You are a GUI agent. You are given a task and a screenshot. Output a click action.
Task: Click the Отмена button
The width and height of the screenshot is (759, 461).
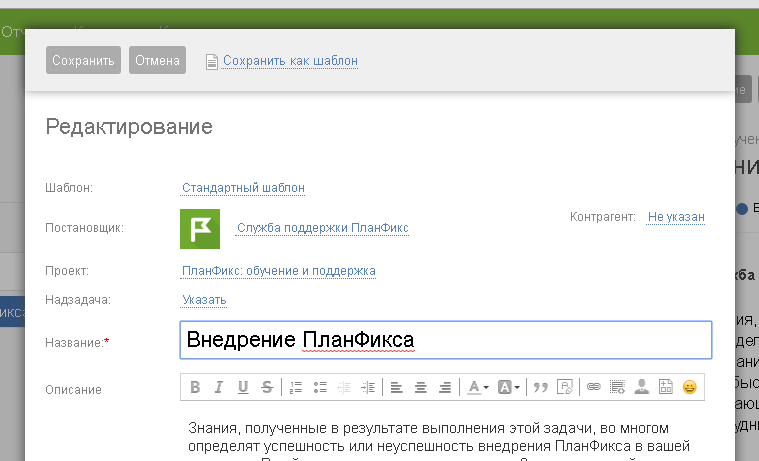(157, 60)
